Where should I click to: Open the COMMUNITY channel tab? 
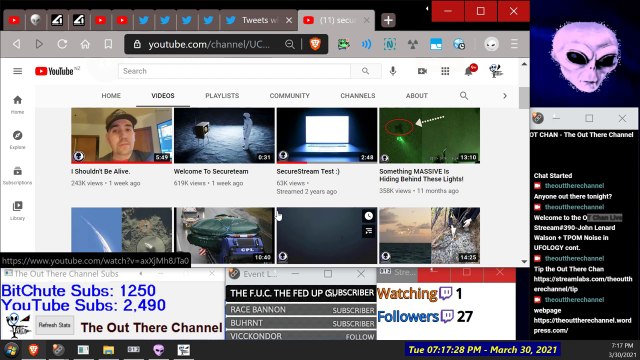tap(289, 96)
